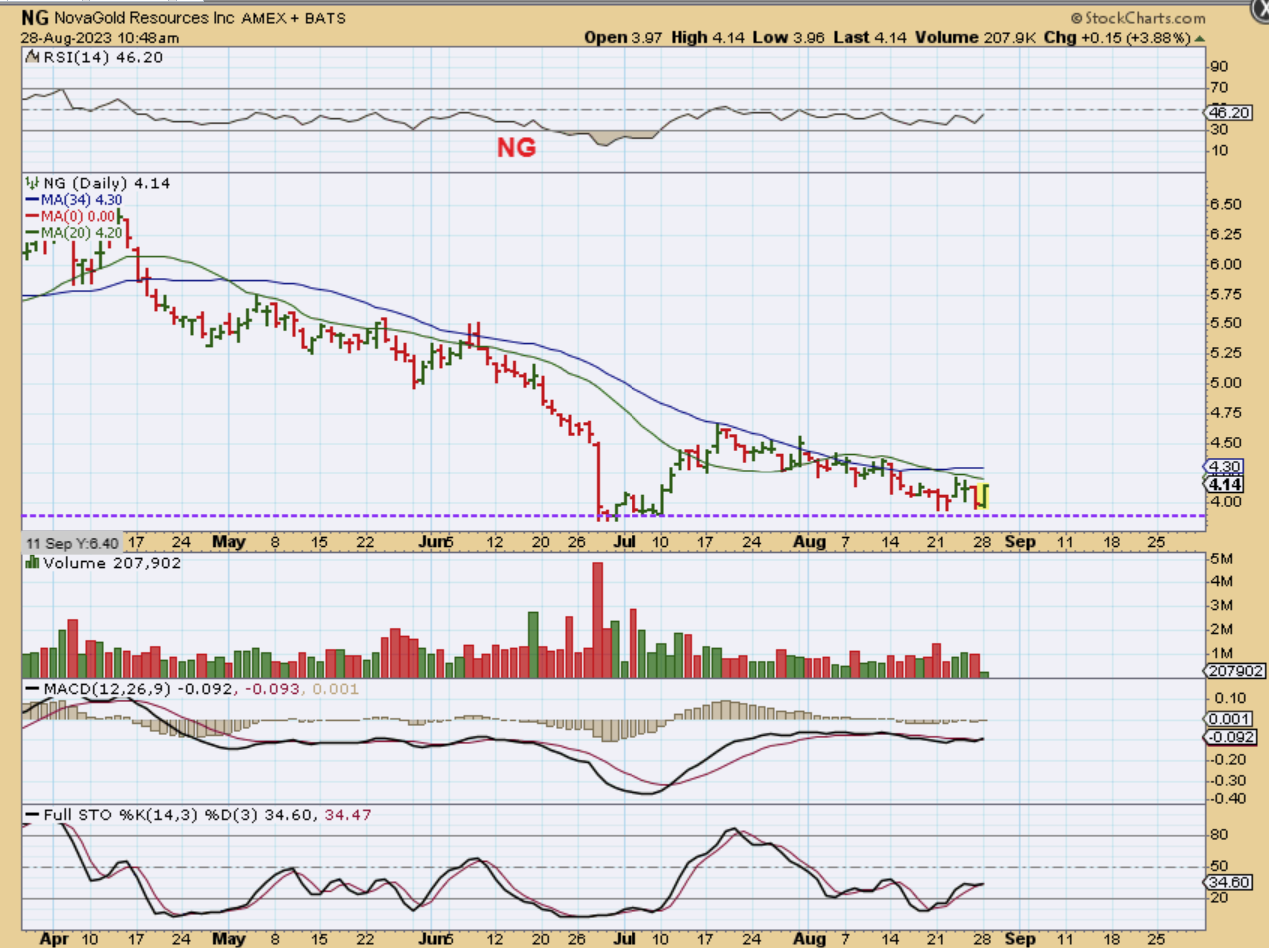The image size is (1269, 948).
Task: Click the 5.50 price axis label
Action: (1226, 323)
